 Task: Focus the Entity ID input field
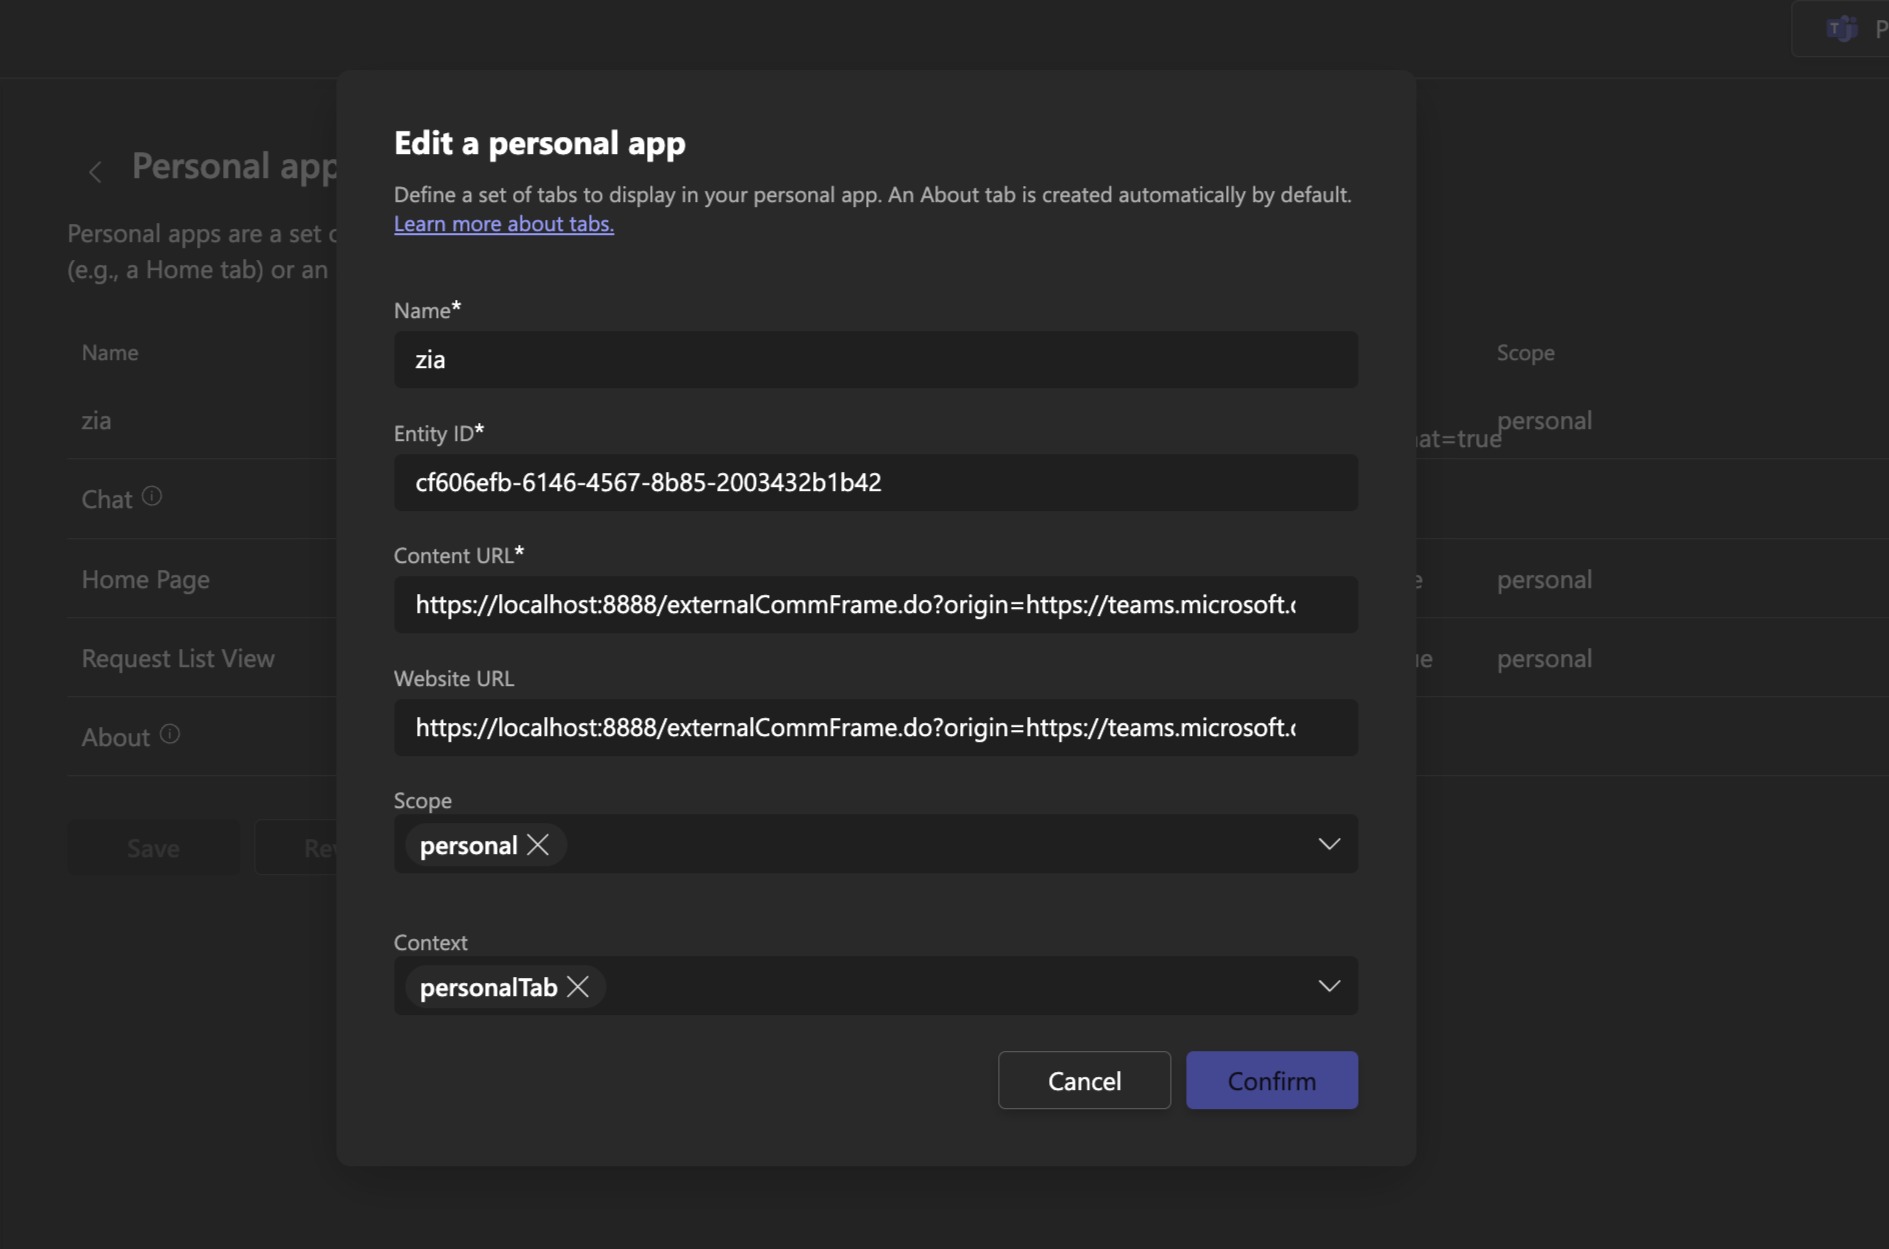click(x=875, y=483)
